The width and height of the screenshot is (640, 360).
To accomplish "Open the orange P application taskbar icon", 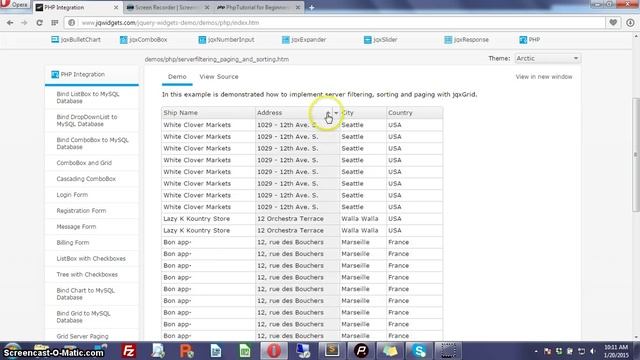I will click(x=187, y=351).
